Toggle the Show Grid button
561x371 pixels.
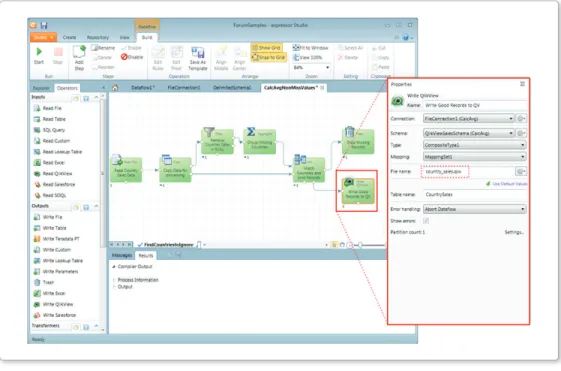[267, 48]
